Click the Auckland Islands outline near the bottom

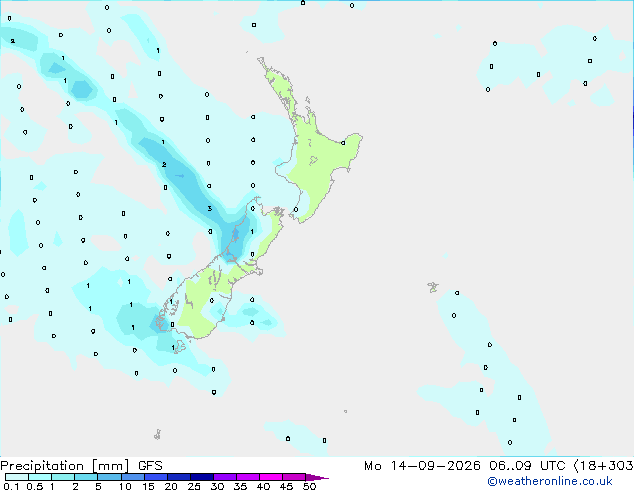click(x=158, y=435)
